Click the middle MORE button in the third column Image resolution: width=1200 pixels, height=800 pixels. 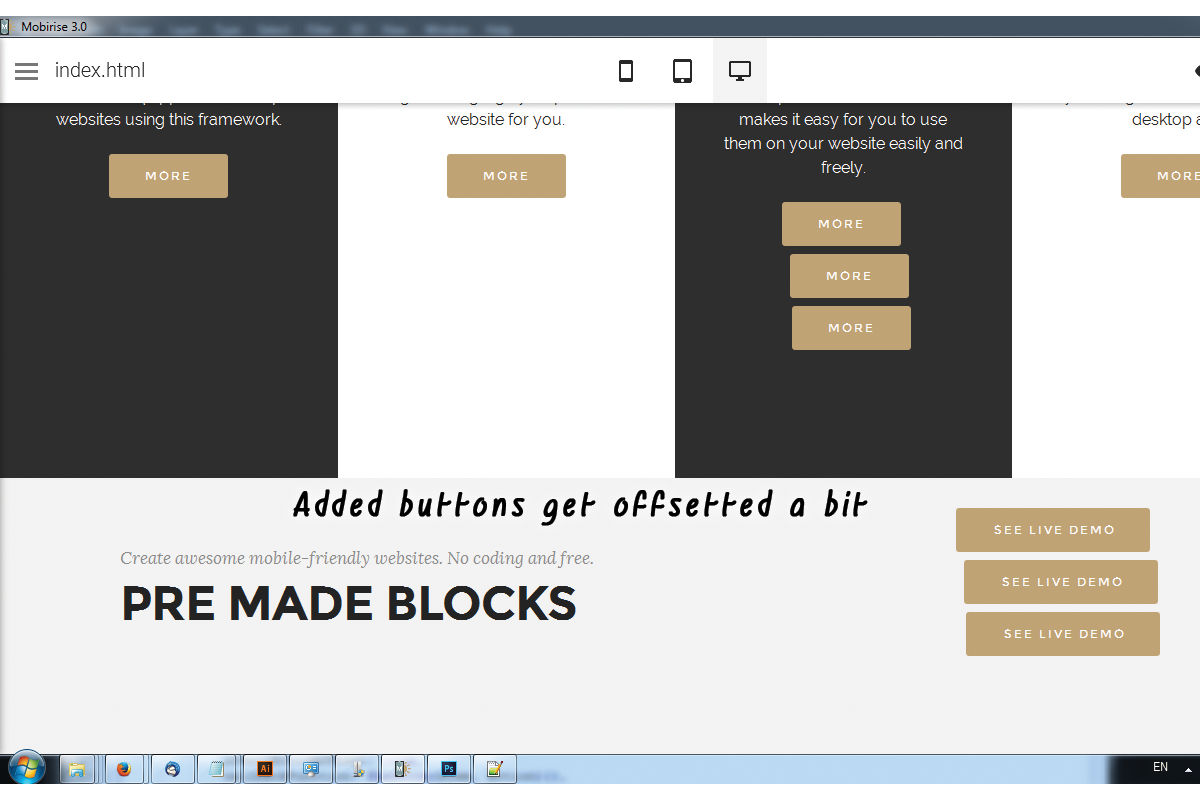[x=849, y=275]
